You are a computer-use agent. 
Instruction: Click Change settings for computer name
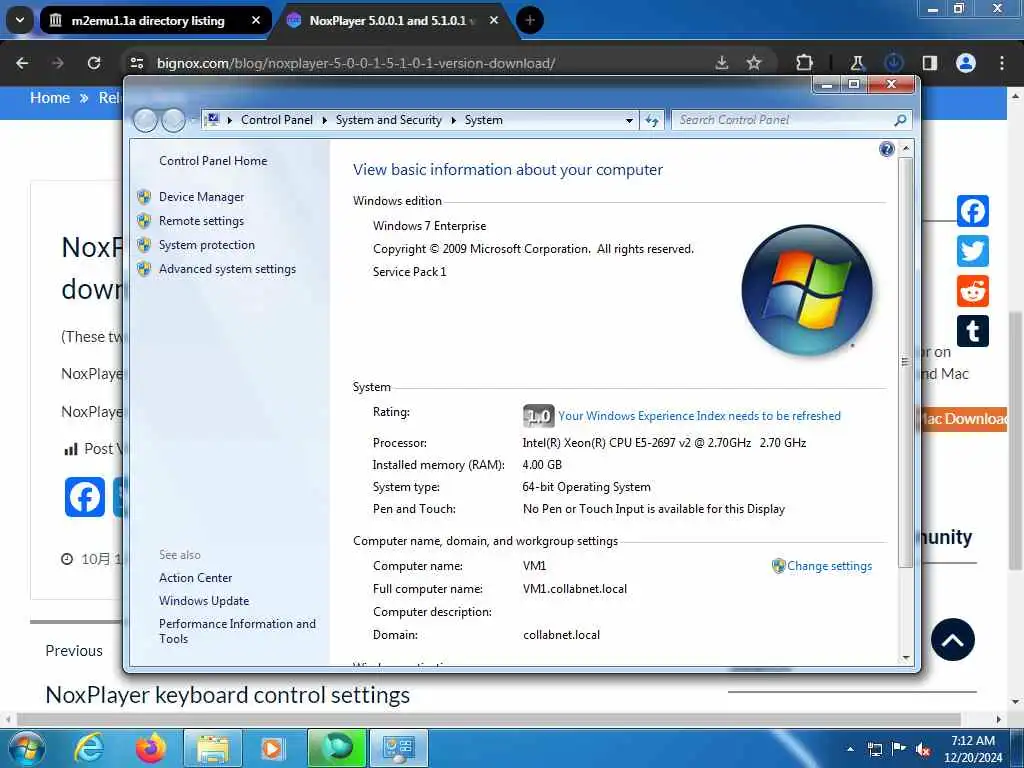pos(829,566)
